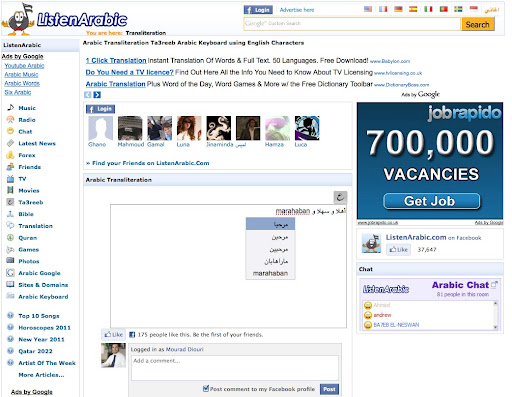The width and height of the screenshot is (512, 397).
Task: Open the Friends menu item
Action: tap(30, 167)
